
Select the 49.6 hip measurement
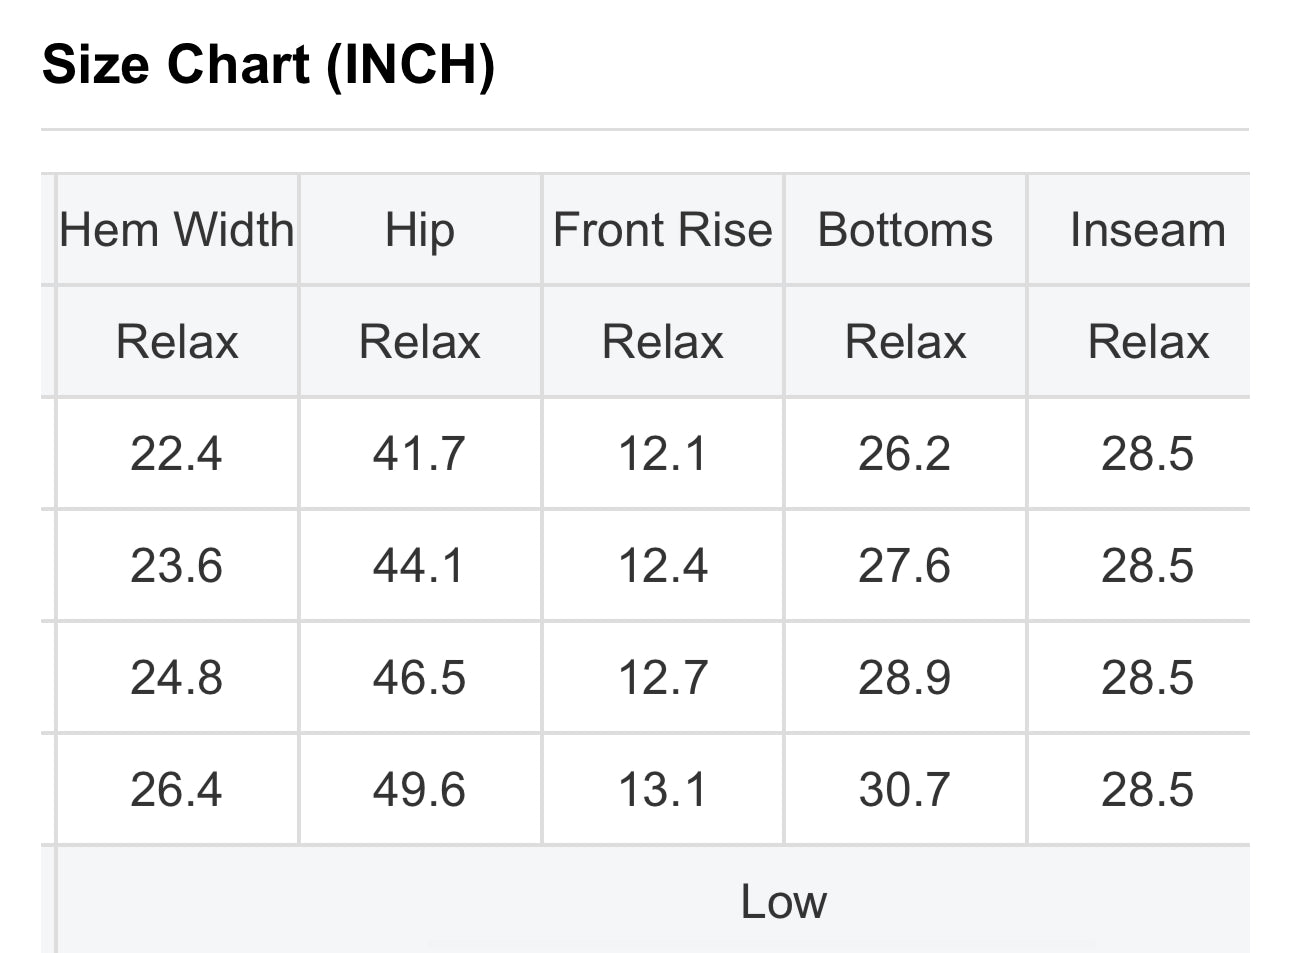[x=420, y=790]
